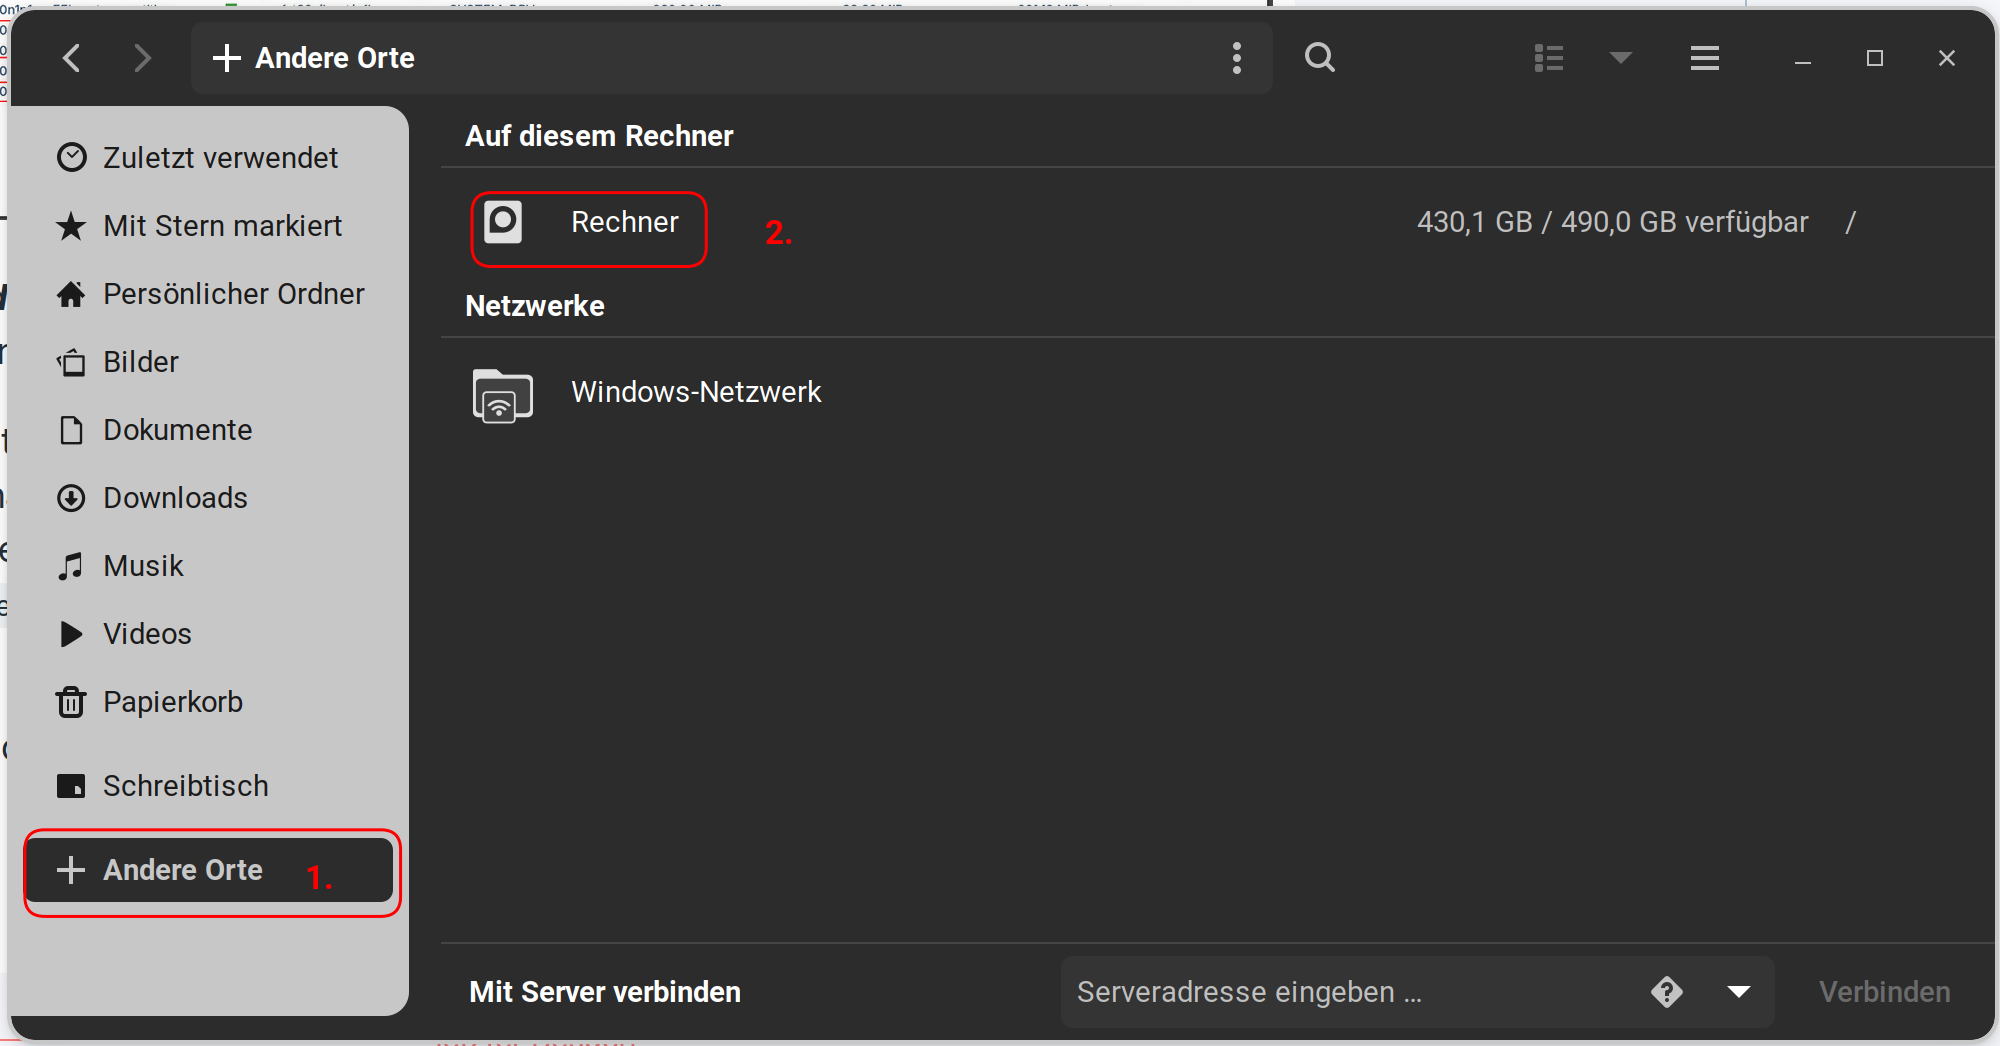
Task: Click the plus icon in path bar
Action: coord(227,58)
